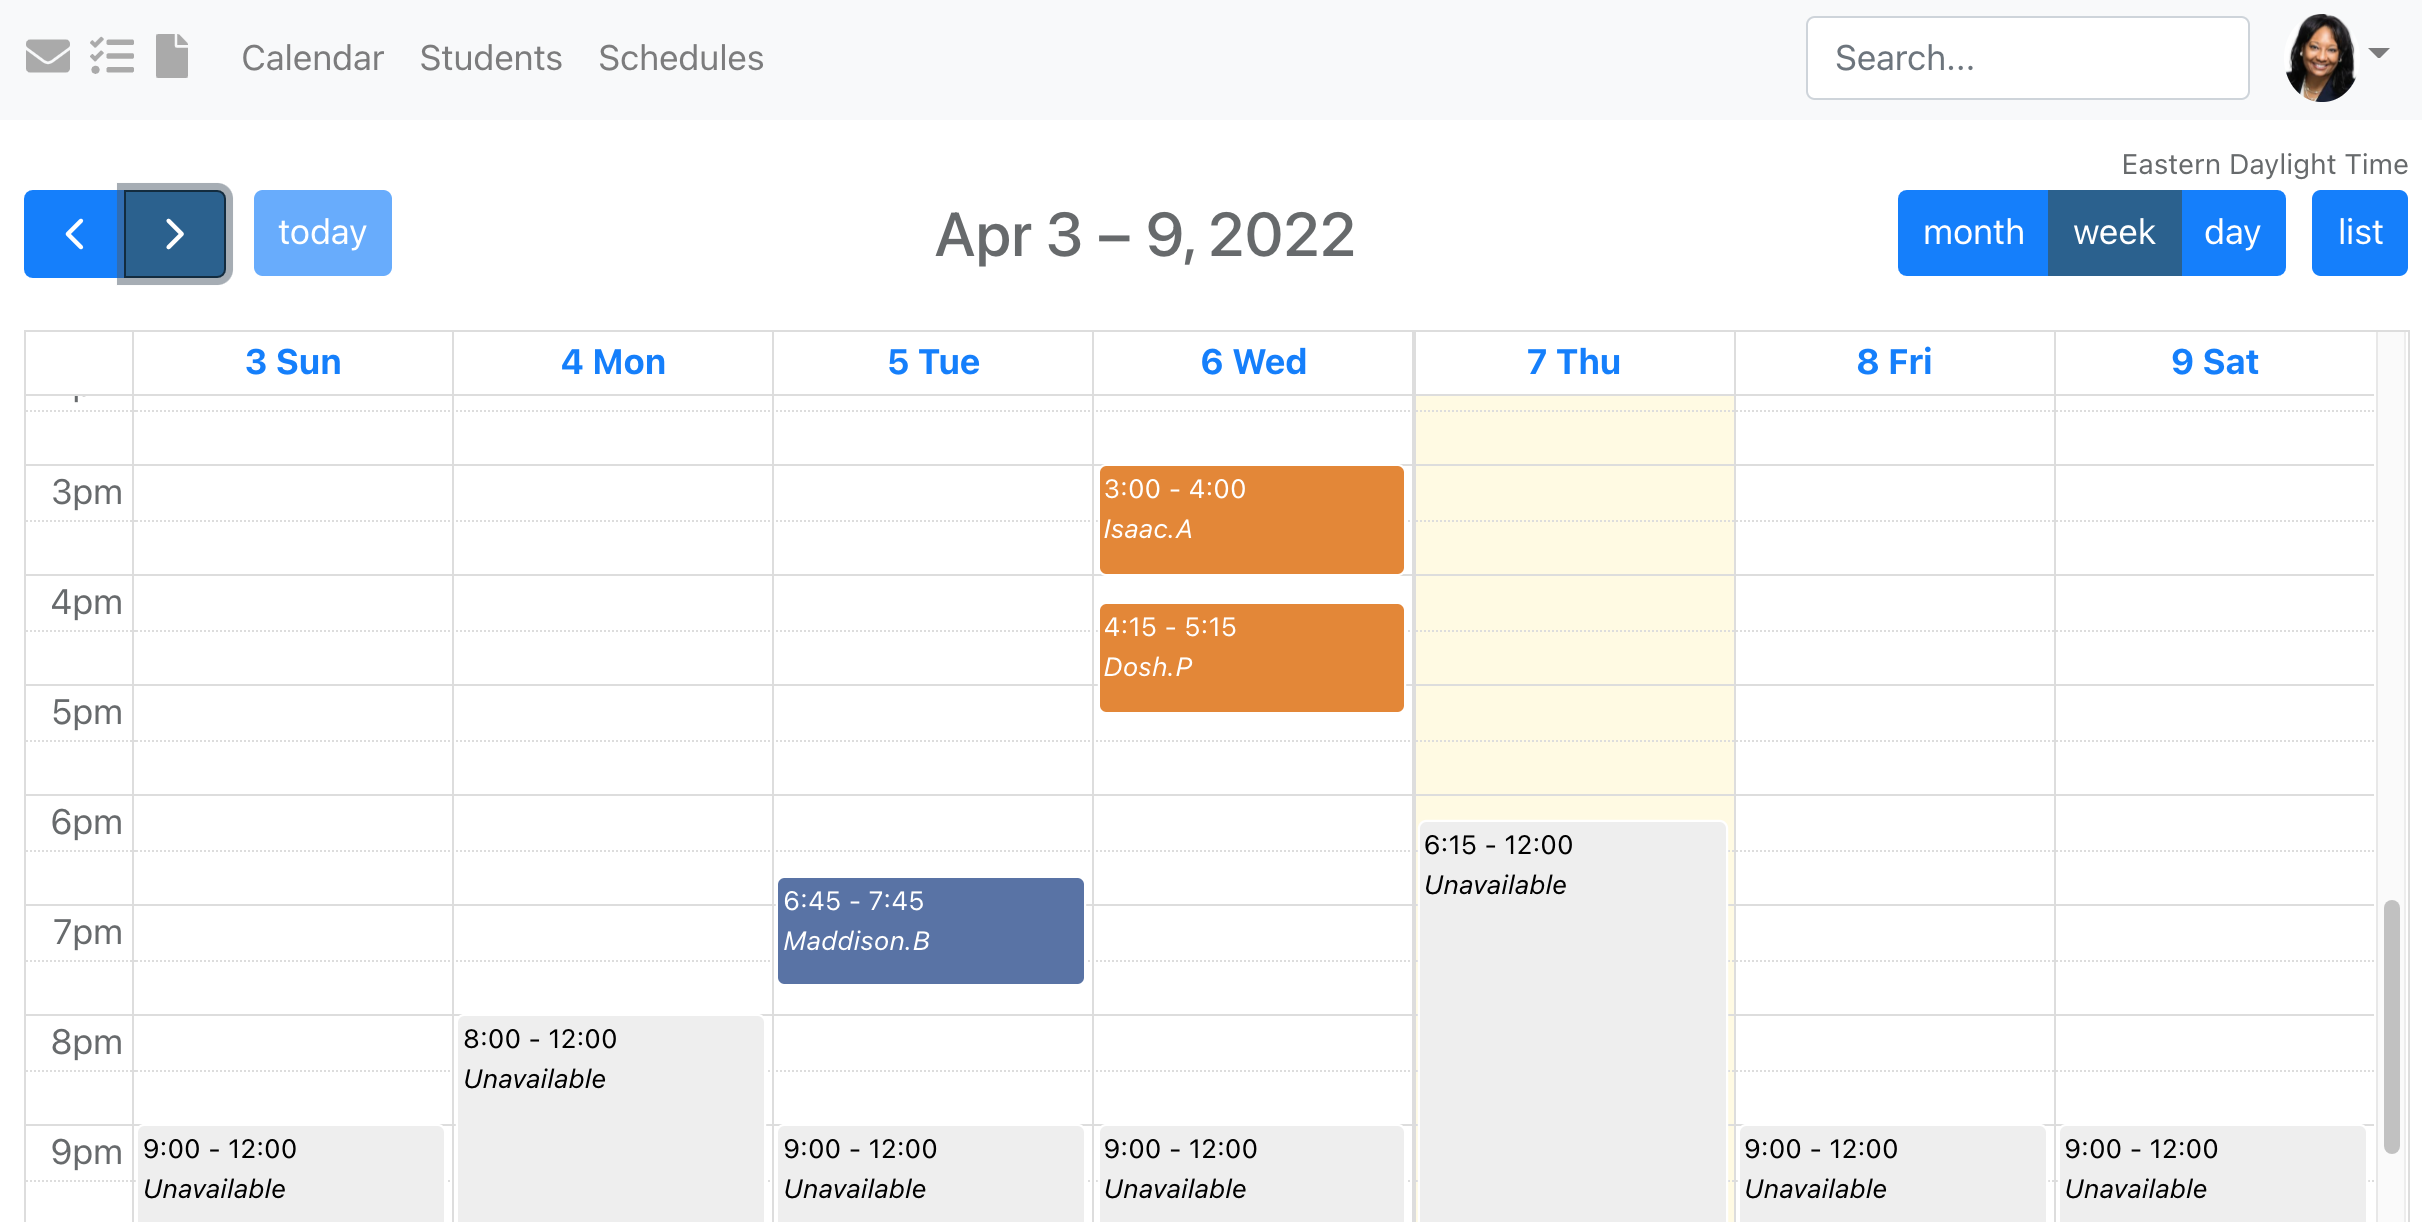The width and height of the screenshot is (2422, 1222).
Task: Advance to the next week
Action: 175,233
